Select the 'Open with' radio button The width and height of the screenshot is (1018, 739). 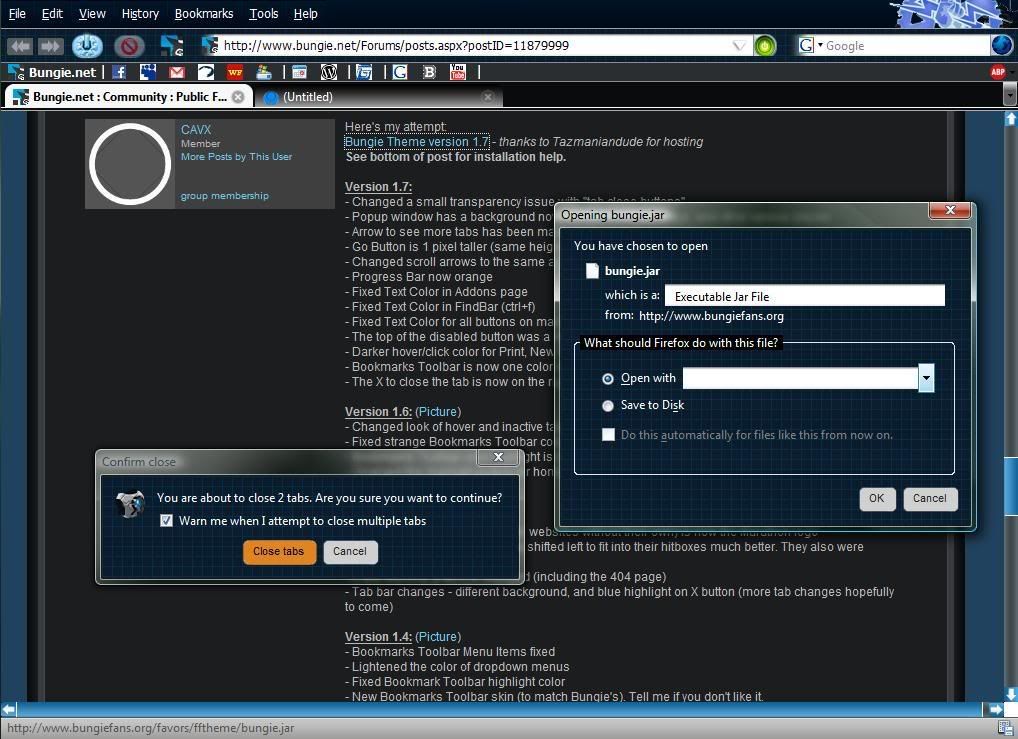(x=608, y=379)
